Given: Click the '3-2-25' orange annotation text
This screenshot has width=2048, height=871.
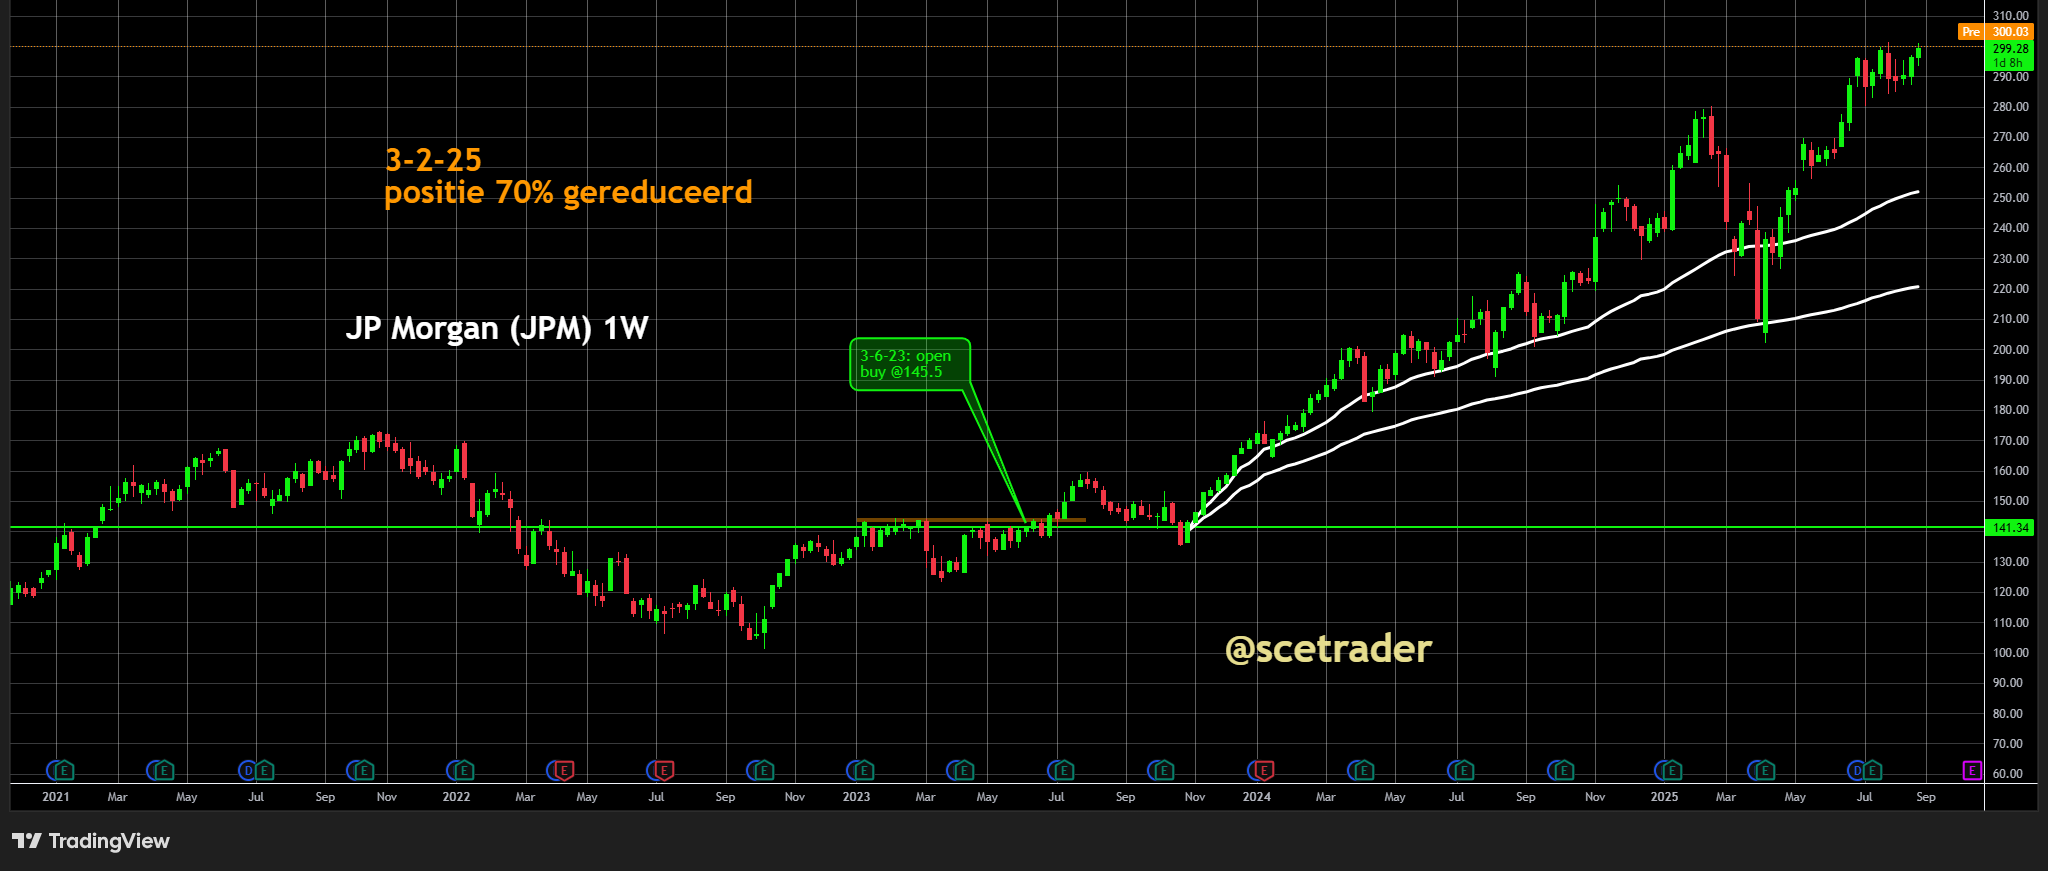Looking at the screenshot, I should click(x=433, y=160).
